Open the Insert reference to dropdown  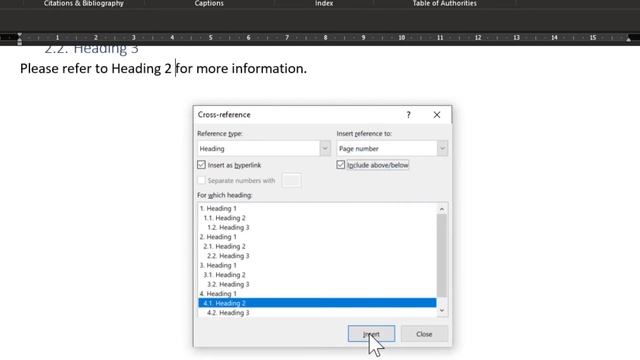click(442, 149)
